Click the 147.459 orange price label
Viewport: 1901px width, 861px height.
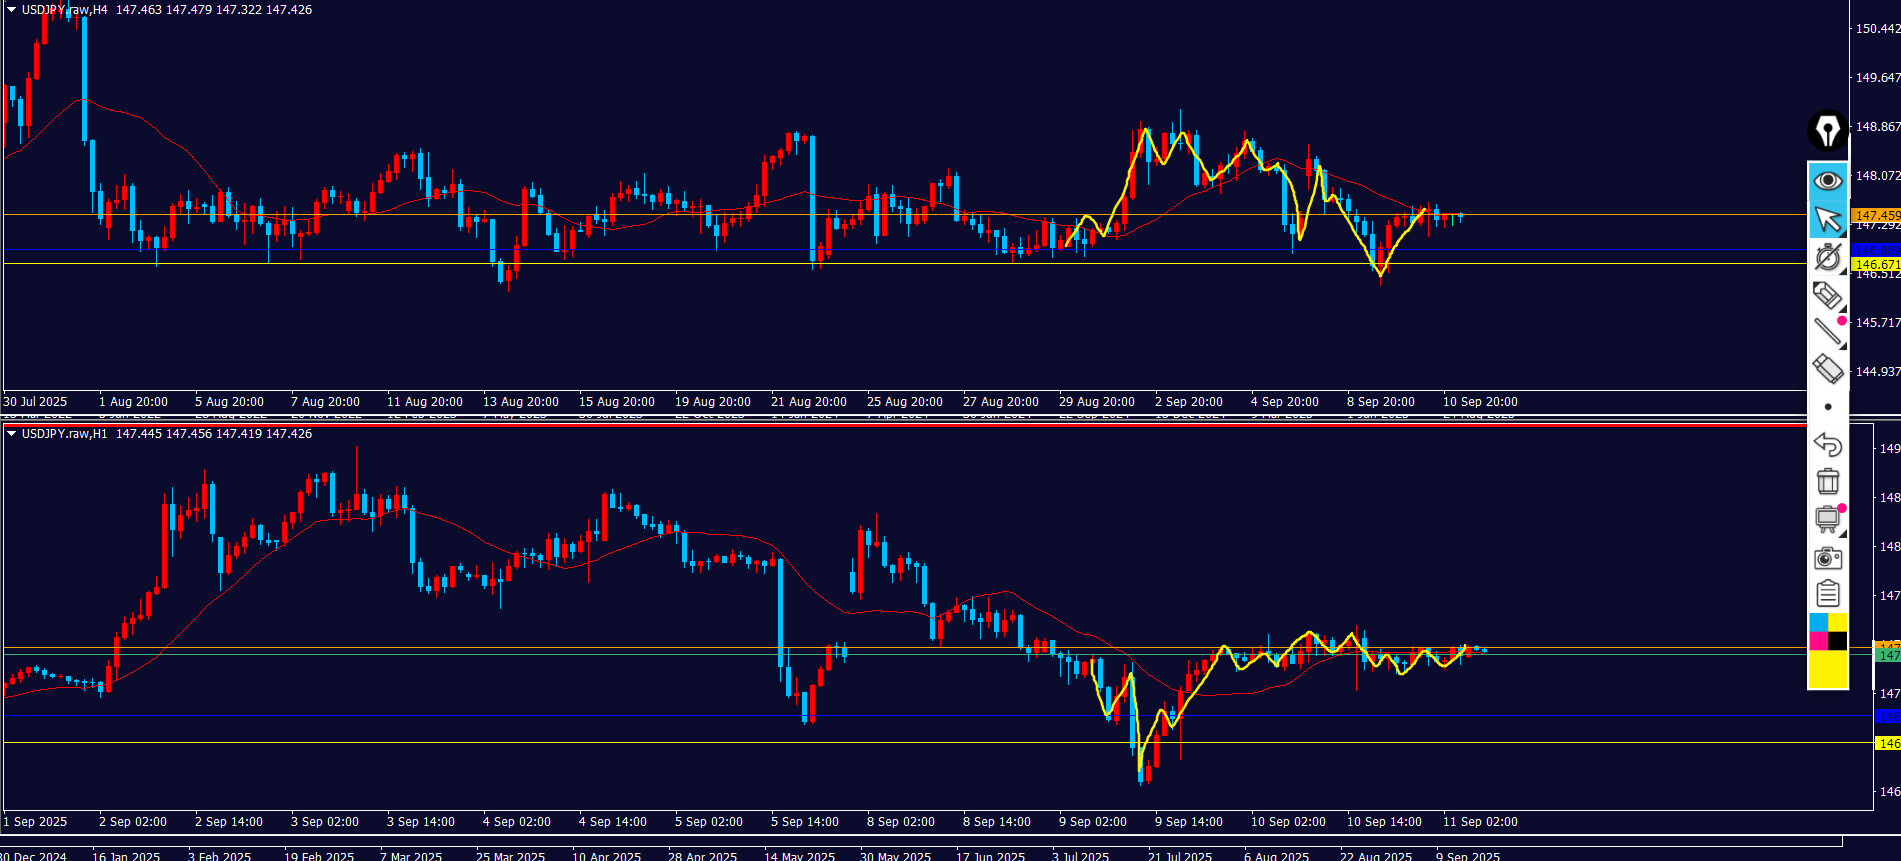click(x=1876, y=215)
